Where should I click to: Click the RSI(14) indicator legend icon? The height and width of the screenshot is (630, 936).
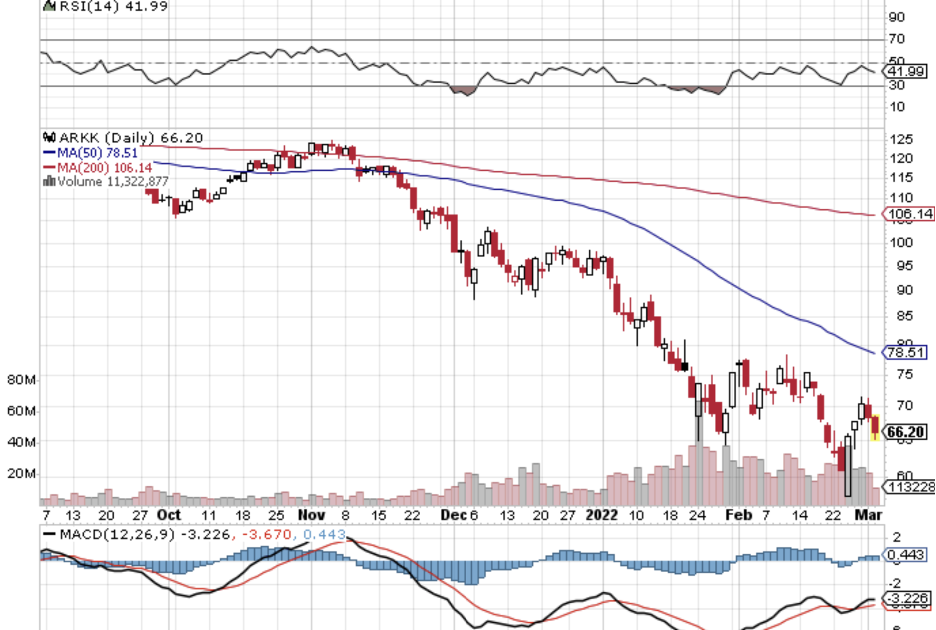47,6
